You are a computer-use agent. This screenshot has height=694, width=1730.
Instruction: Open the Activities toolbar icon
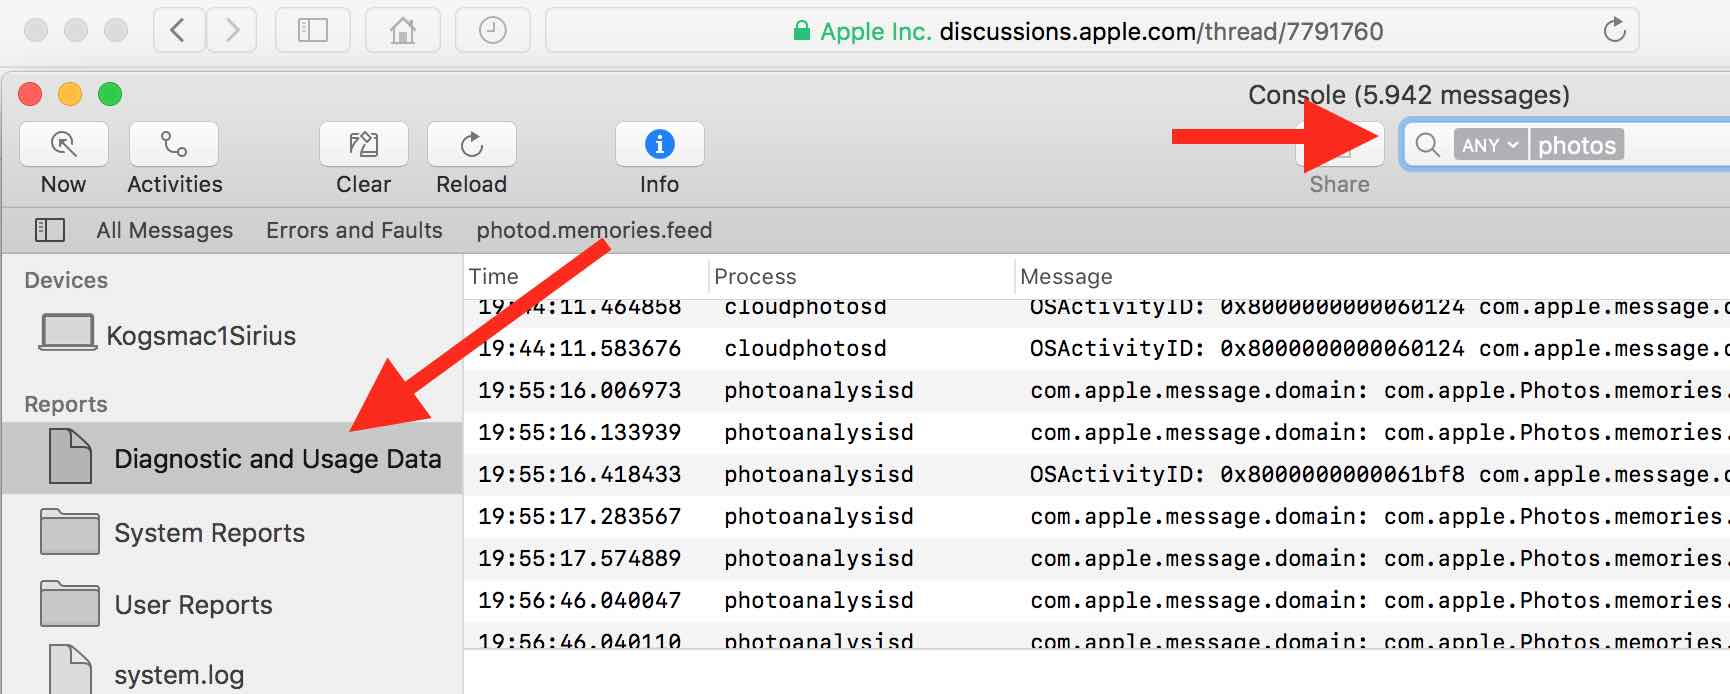(174, 145)
